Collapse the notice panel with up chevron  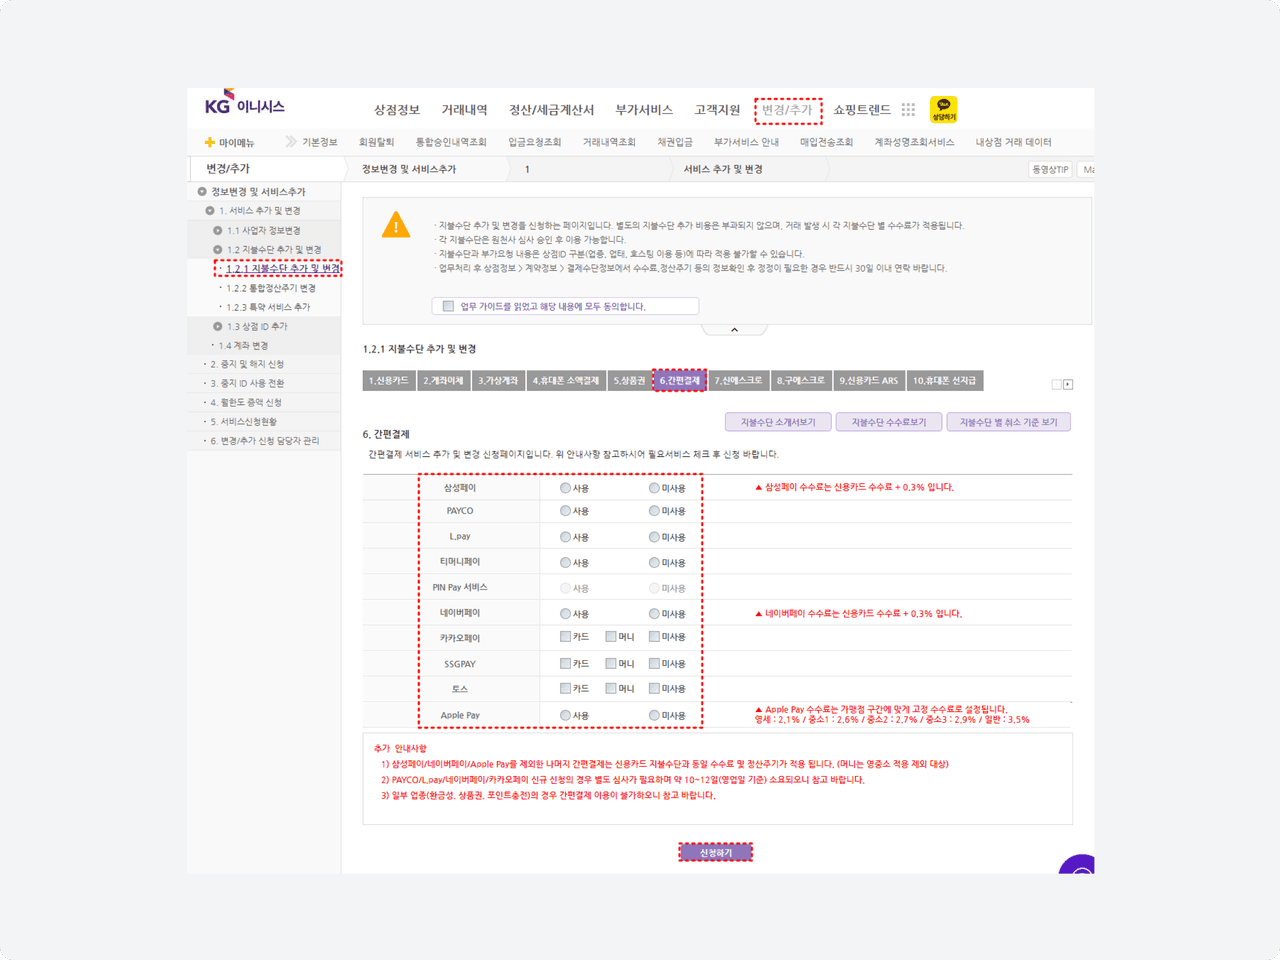tap(734, 330)
